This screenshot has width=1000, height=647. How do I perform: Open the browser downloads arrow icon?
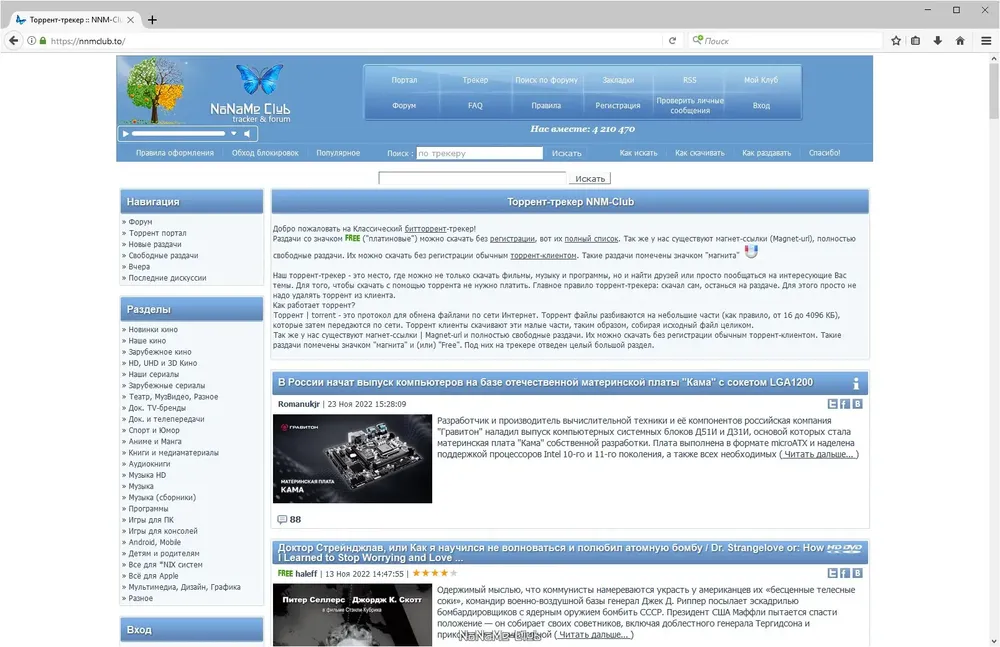tap(938, 41)
